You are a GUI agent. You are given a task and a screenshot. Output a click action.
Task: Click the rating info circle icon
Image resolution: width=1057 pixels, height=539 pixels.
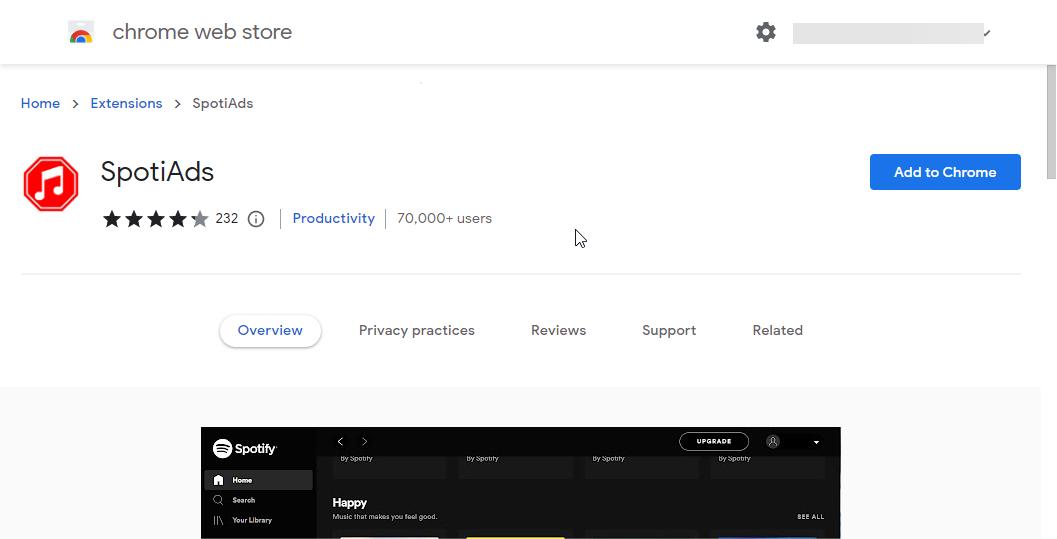pyautogui.click(x=256, y=219)
